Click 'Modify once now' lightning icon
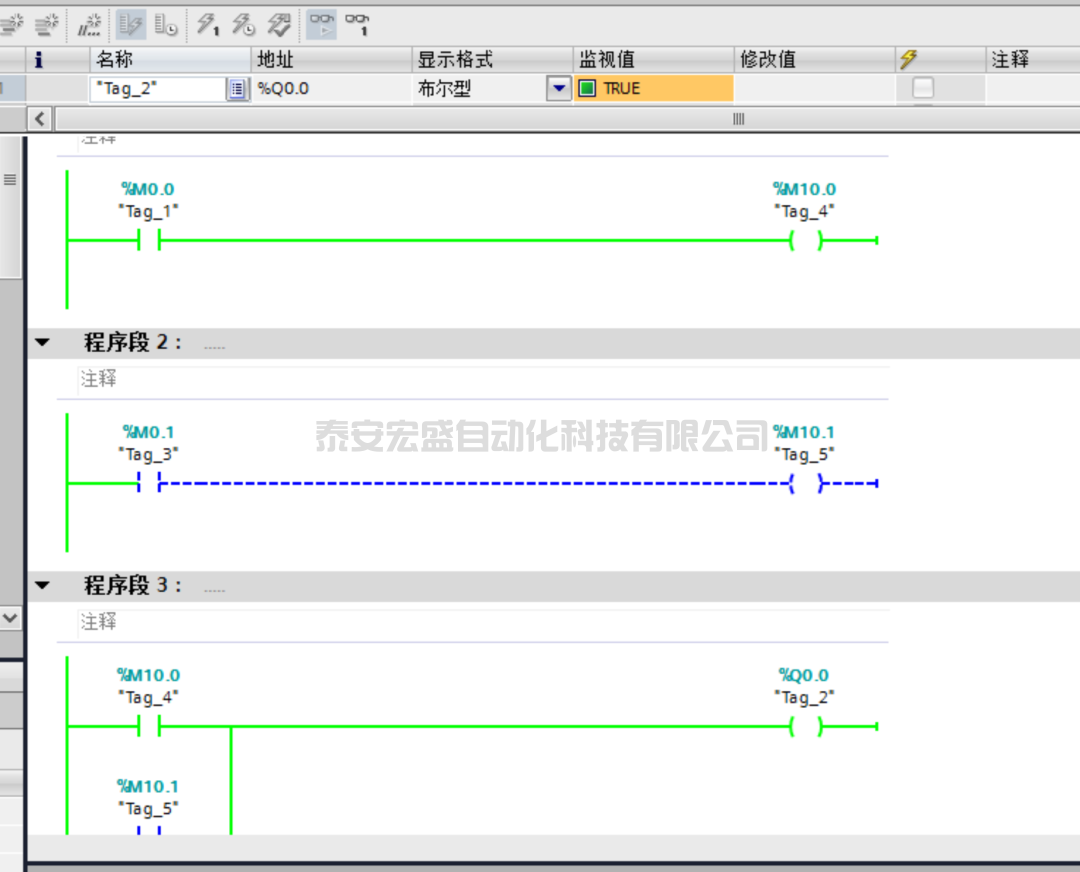The height and width of the screenshot is (872, 1080). [x=208, y=24]
